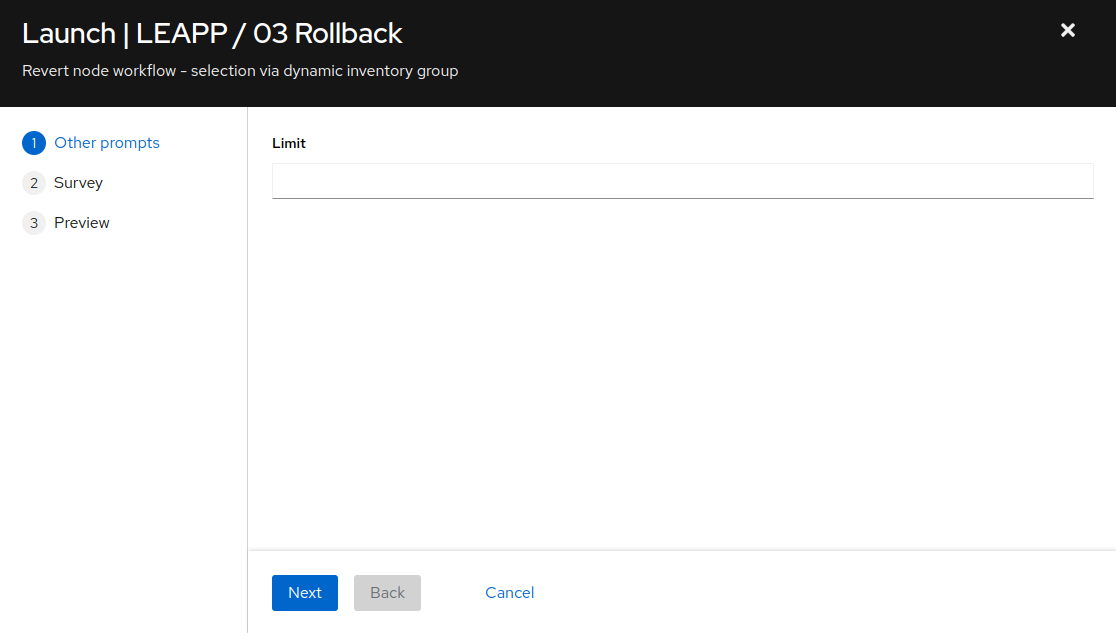Click the Limit field label

click(289, 143)
